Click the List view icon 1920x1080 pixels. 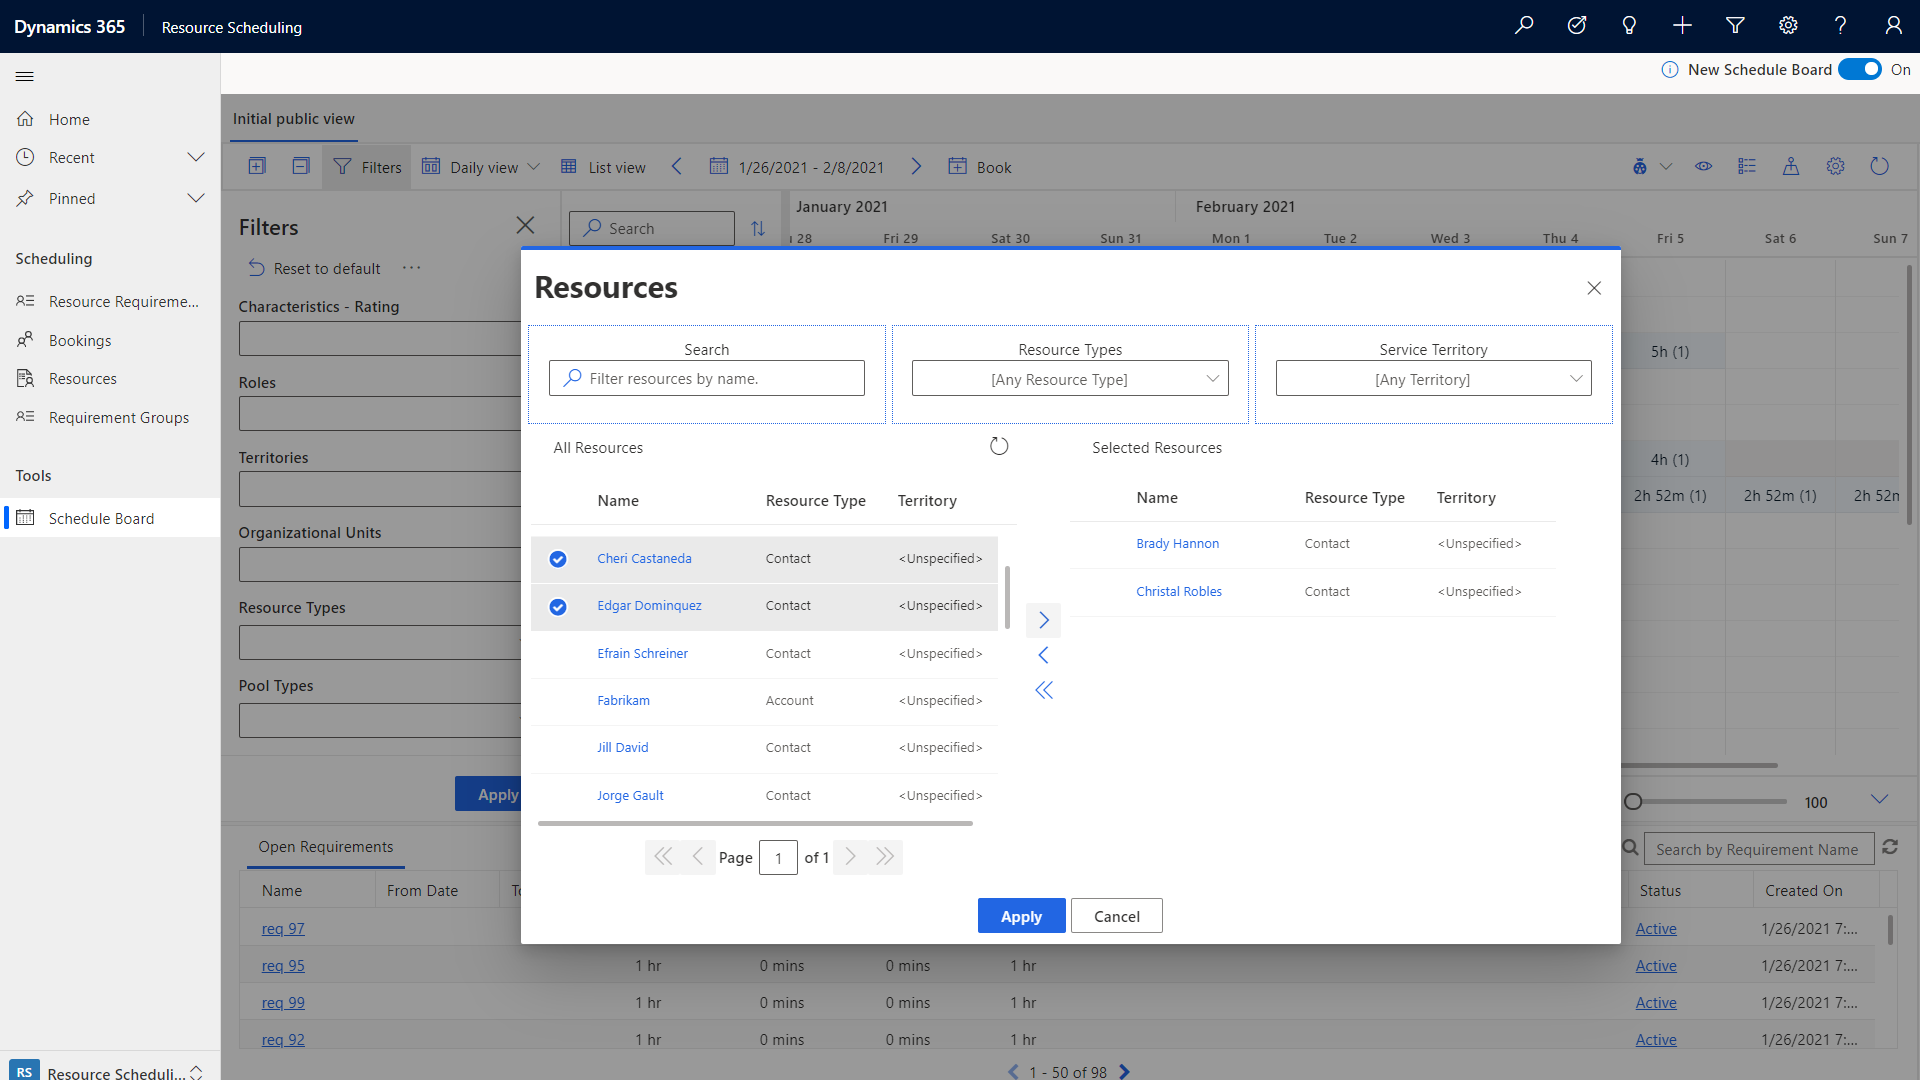pyautogui.click(x=568, y=166)
